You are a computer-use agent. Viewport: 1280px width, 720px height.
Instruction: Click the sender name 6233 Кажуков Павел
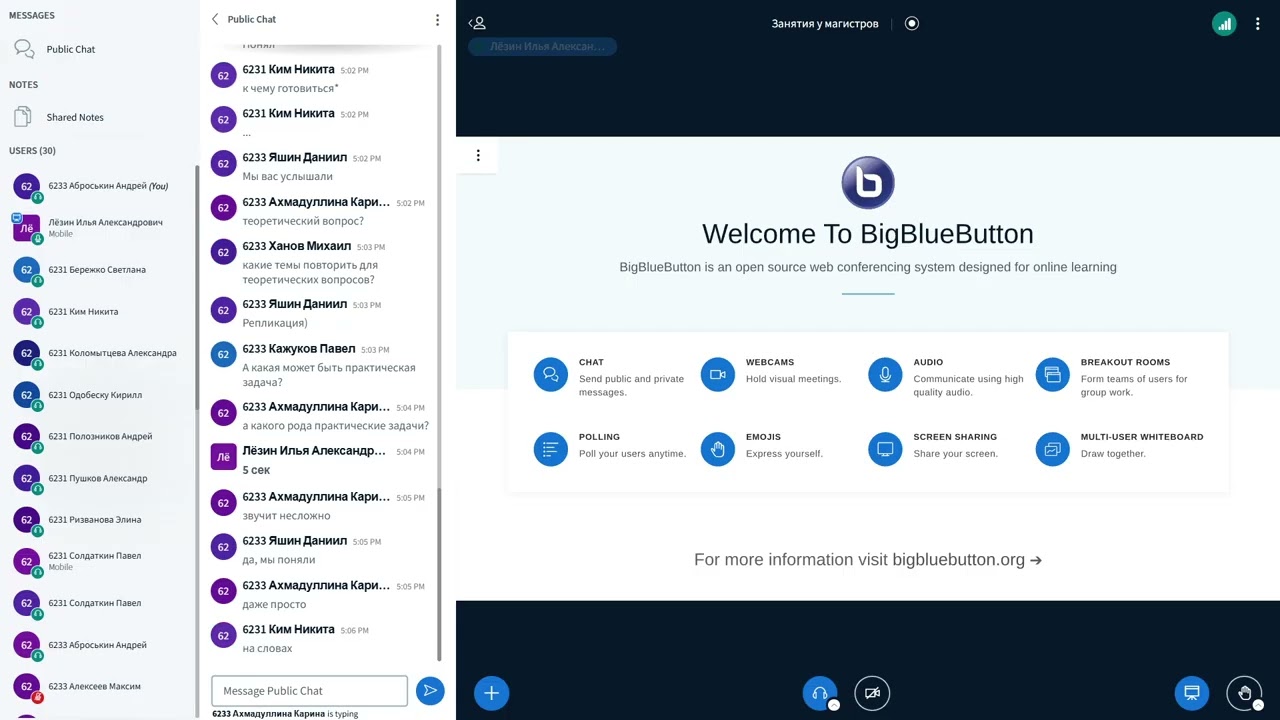click(299, 349)
